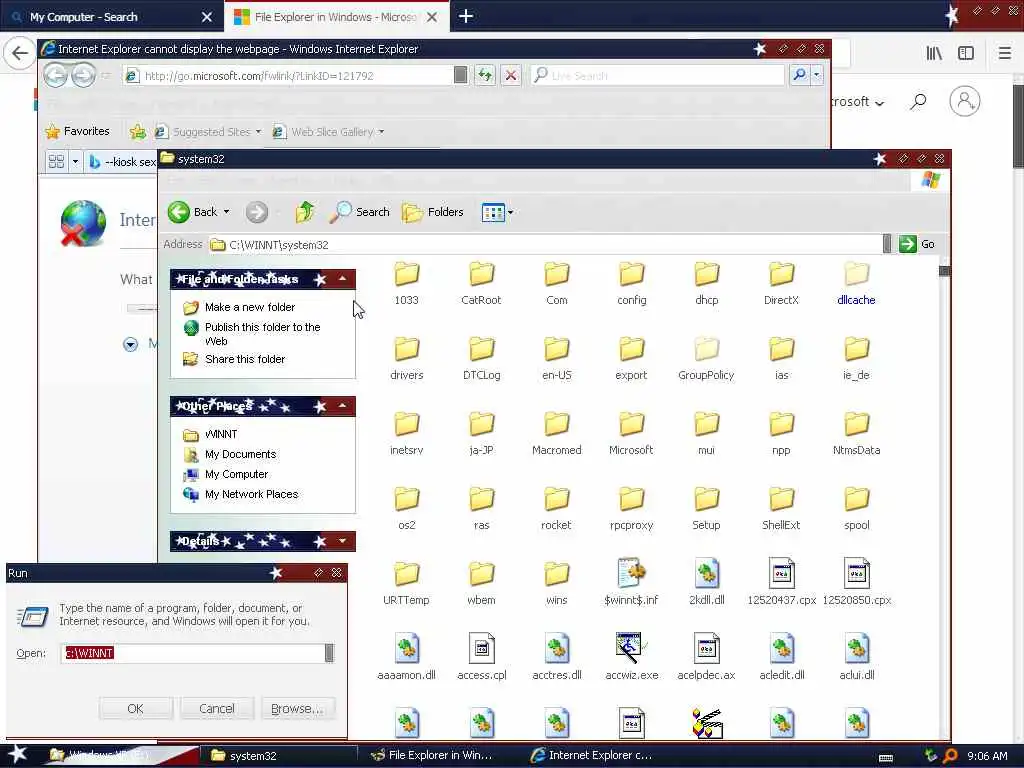Click the Forward arrow in system32 toolbar
Screen dimensions: 1024x768
(257, 212)
